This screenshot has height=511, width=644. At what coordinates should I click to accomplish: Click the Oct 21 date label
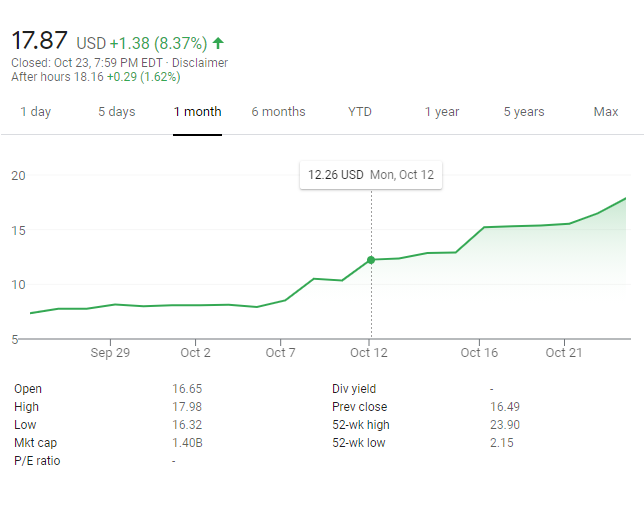[564, 352]
